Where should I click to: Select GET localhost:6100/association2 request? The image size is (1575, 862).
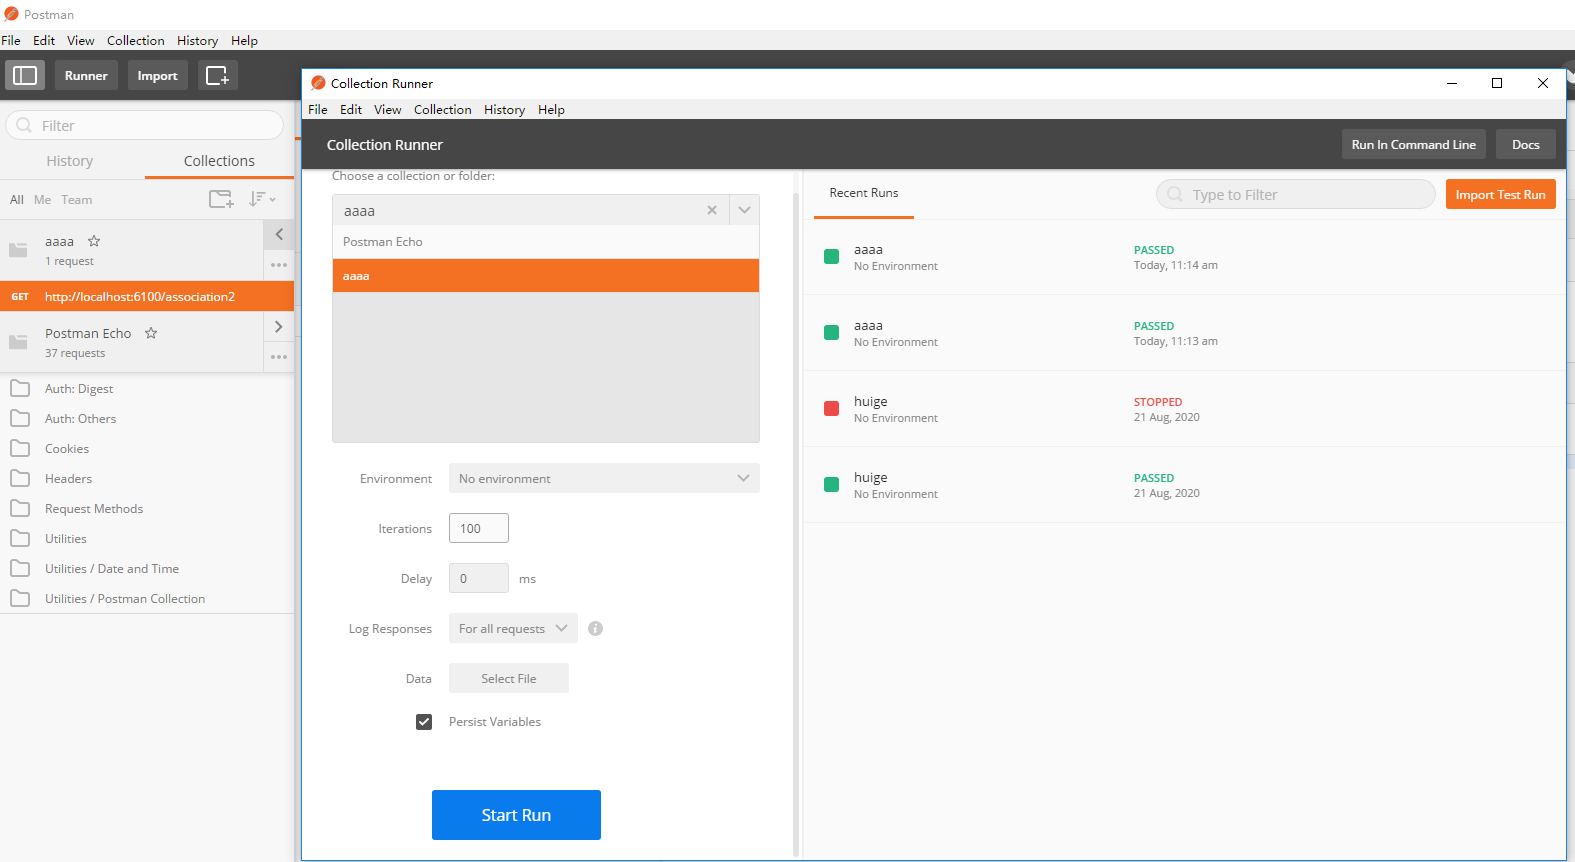point(147,296)
